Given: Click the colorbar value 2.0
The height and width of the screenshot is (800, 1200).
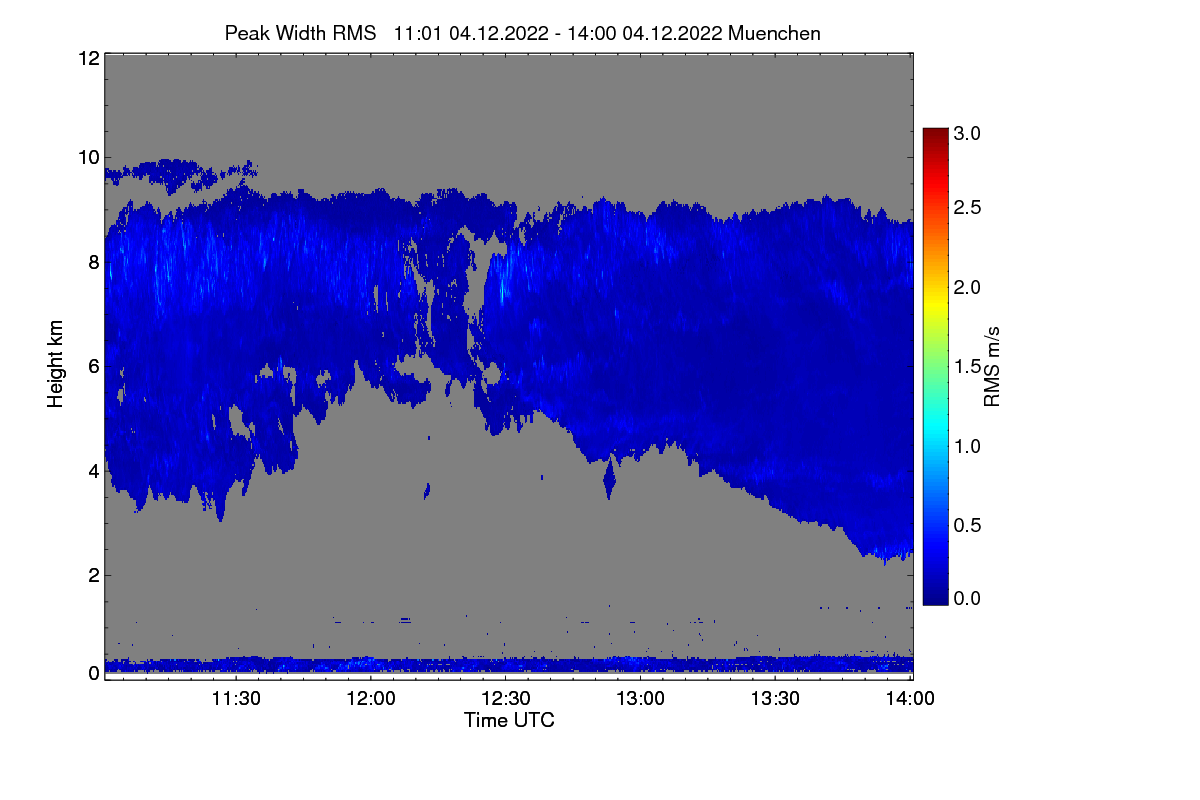Looking at the screenshot, I should pos(968,288).
